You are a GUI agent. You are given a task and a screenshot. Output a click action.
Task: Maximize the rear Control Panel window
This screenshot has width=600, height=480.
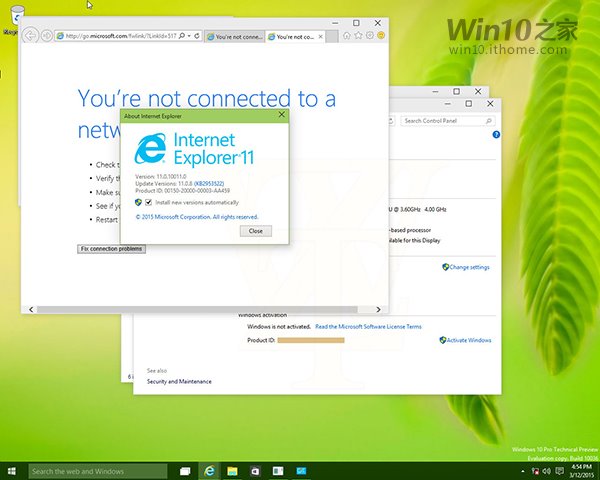click(457, 91)
